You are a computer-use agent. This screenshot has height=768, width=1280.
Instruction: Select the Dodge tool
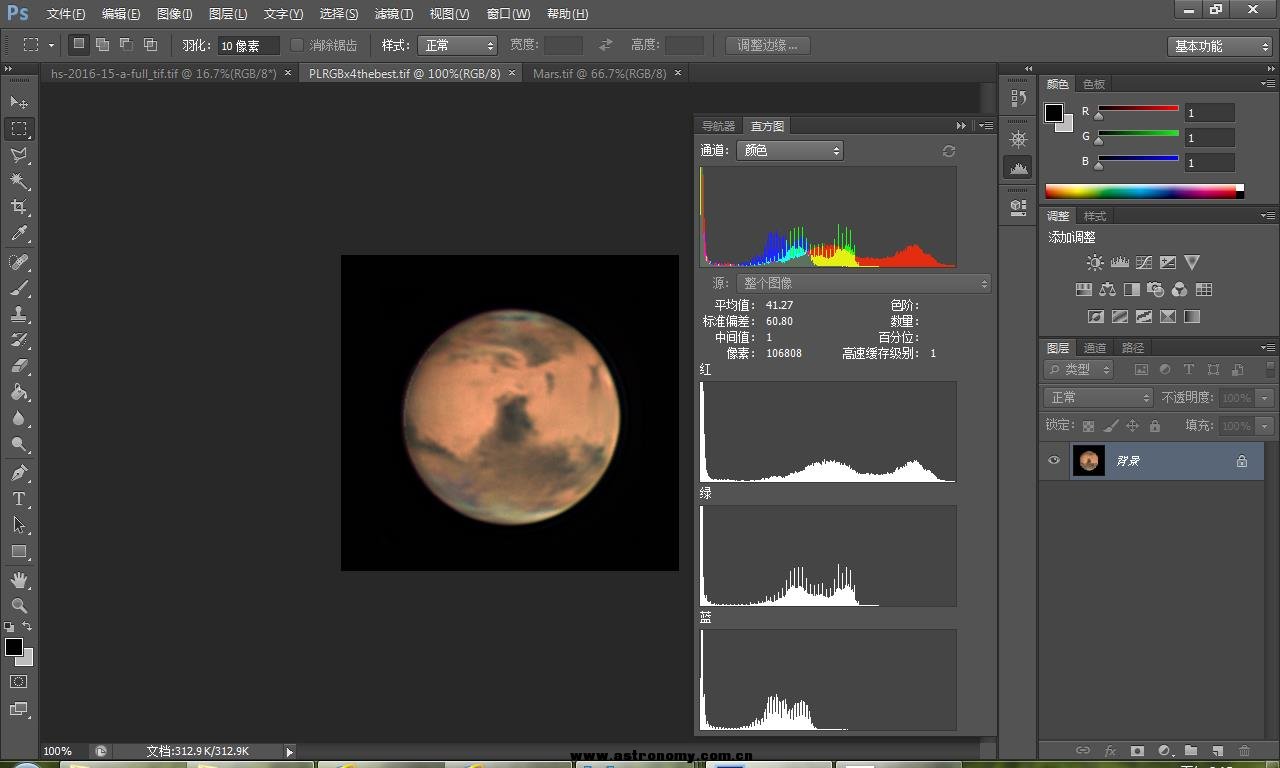tap(19, 444)
